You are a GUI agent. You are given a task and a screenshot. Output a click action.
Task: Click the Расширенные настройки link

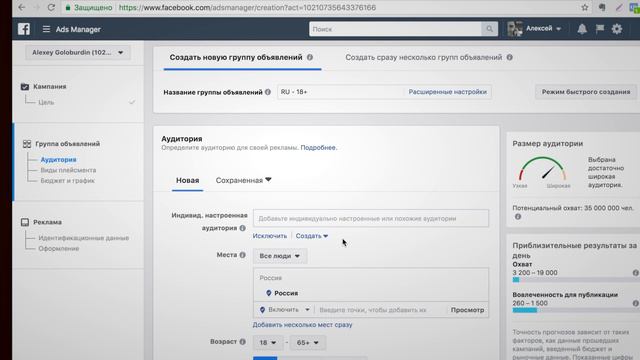[x=447, y=92]
